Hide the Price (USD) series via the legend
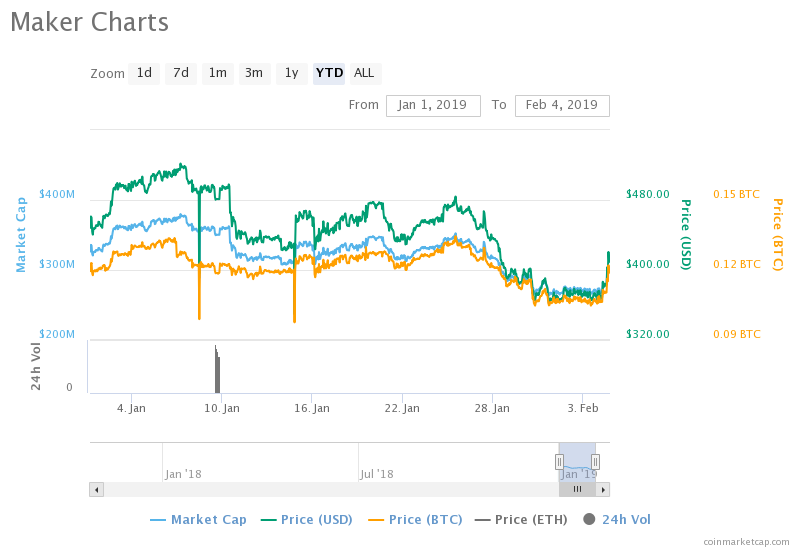The image size is (800, 550). pos(306,519)
